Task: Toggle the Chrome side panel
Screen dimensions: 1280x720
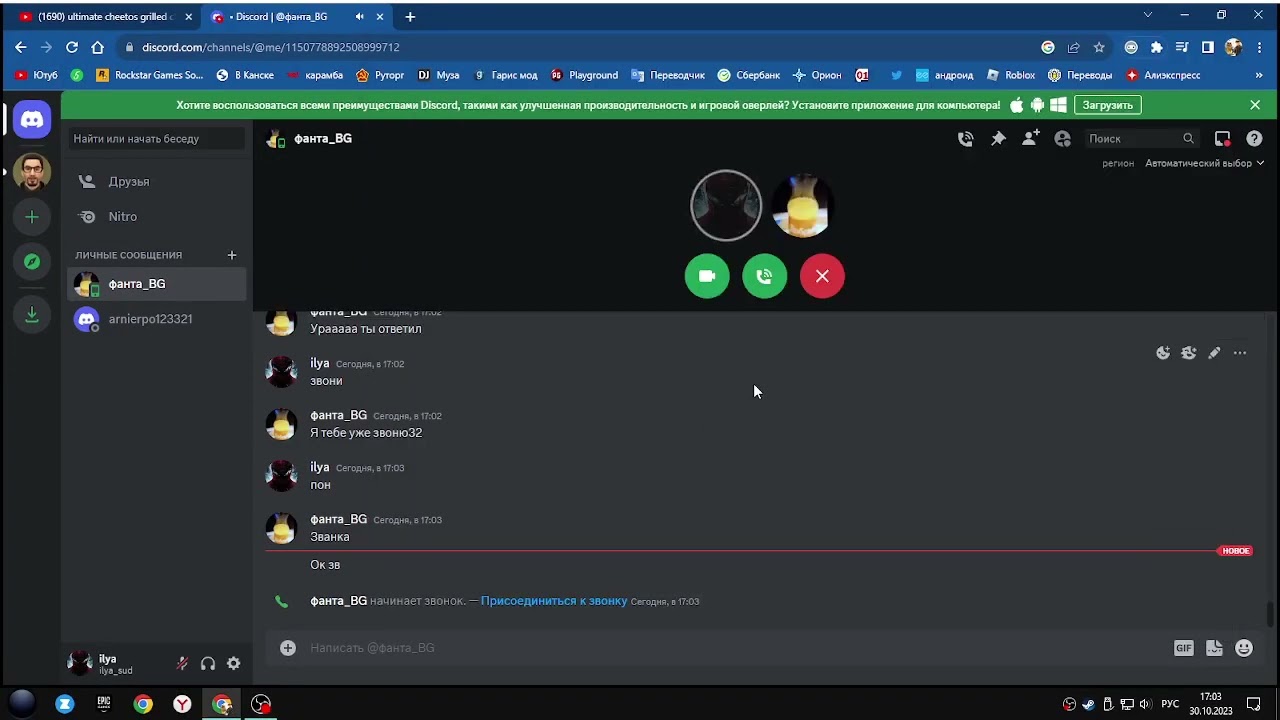Action: 1208,47
